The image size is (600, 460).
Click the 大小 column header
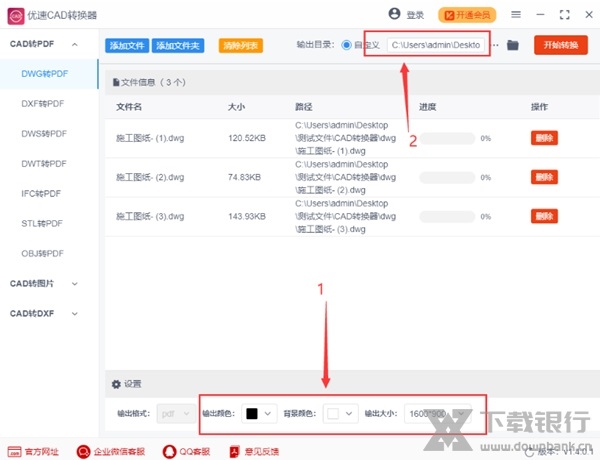236,107
